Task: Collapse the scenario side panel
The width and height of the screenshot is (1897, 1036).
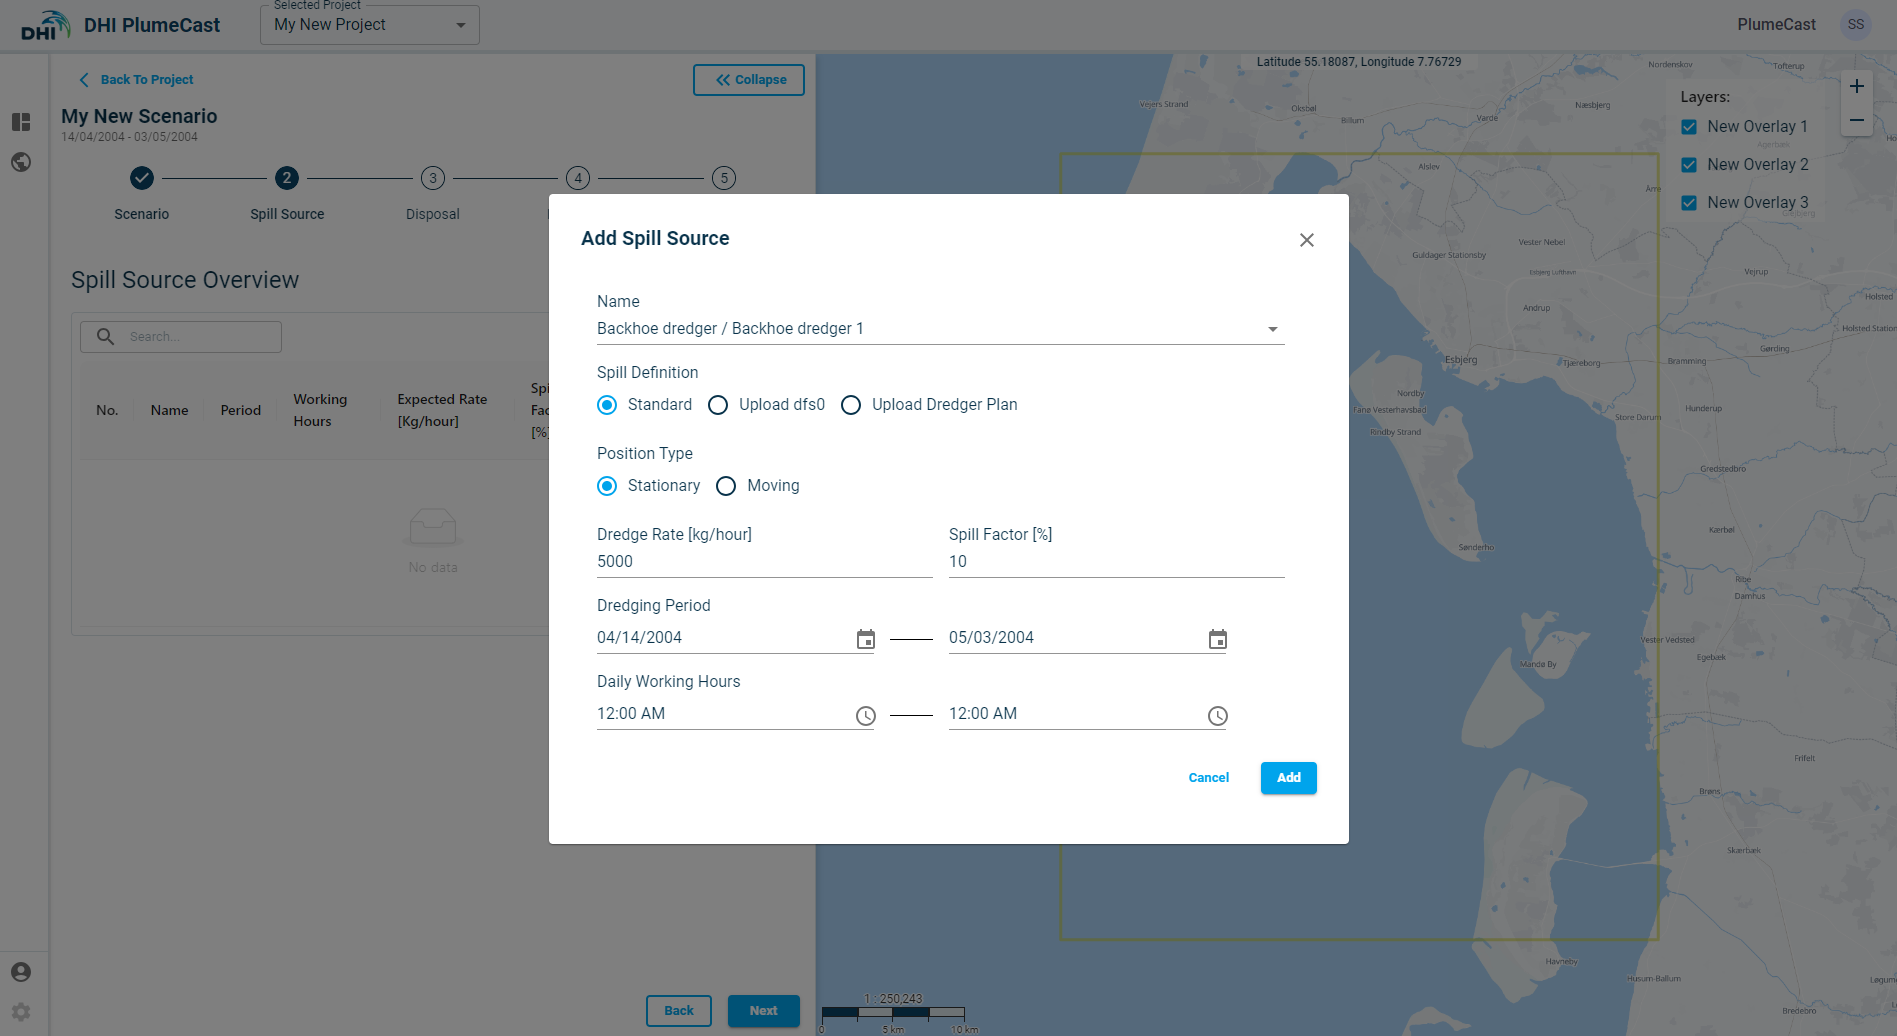Action: (749, 80)
